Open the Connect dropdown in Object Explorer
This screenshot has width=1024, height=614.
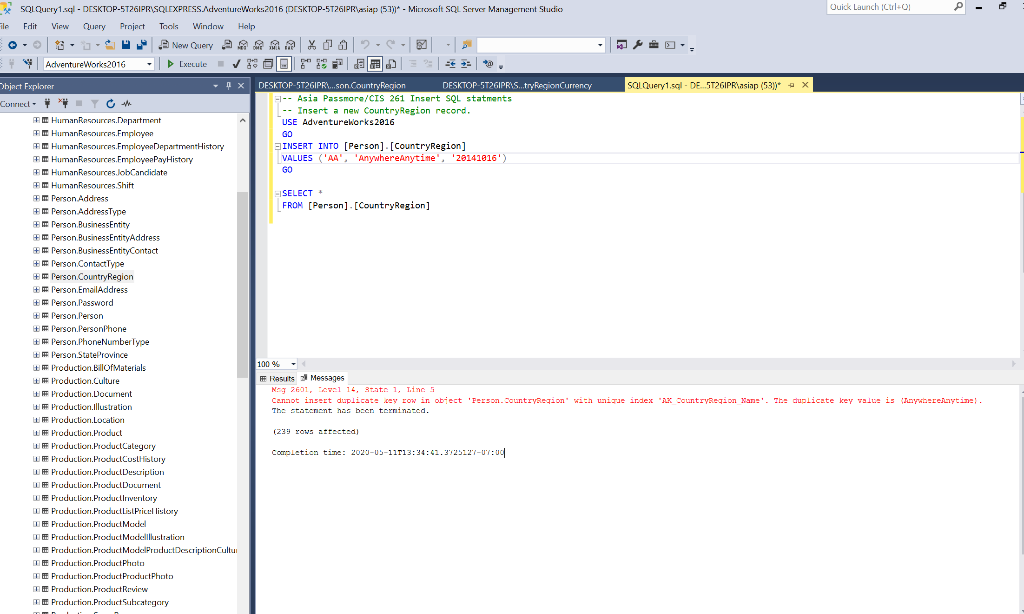coord(18,104)
